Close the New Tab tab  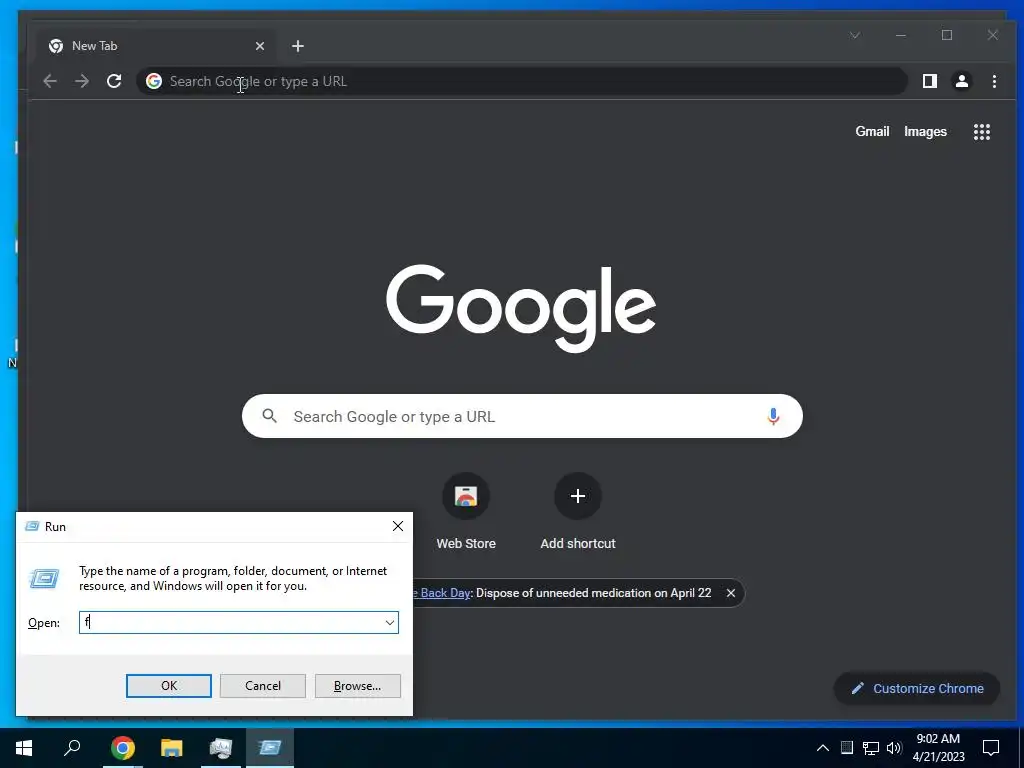260,46
